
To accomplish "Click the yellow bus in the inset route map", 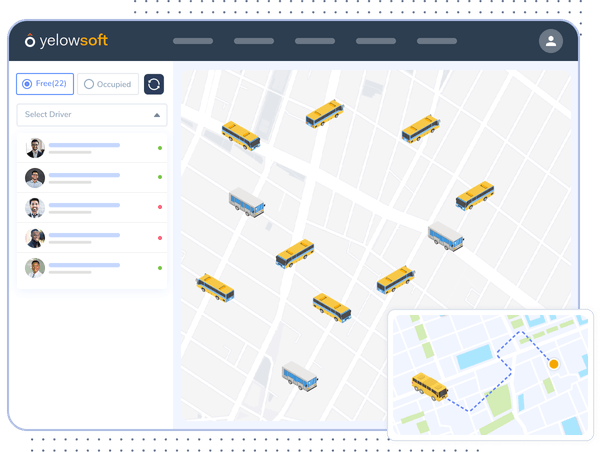I will (429, 385).
